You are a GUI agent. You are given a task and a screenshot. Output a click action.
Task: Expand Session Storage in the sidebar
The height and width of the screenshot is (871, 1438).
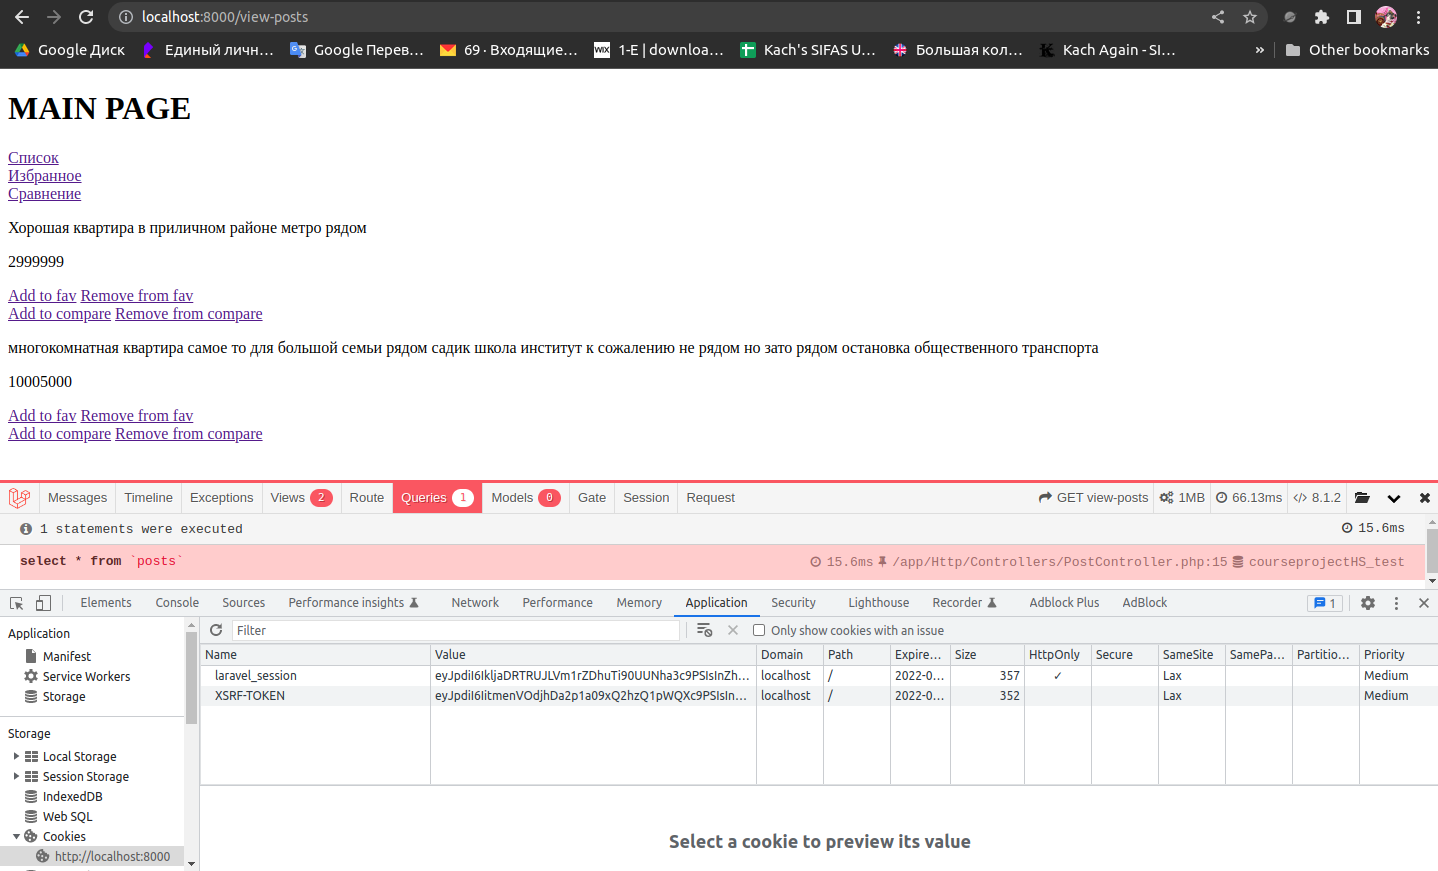[14, 776]
